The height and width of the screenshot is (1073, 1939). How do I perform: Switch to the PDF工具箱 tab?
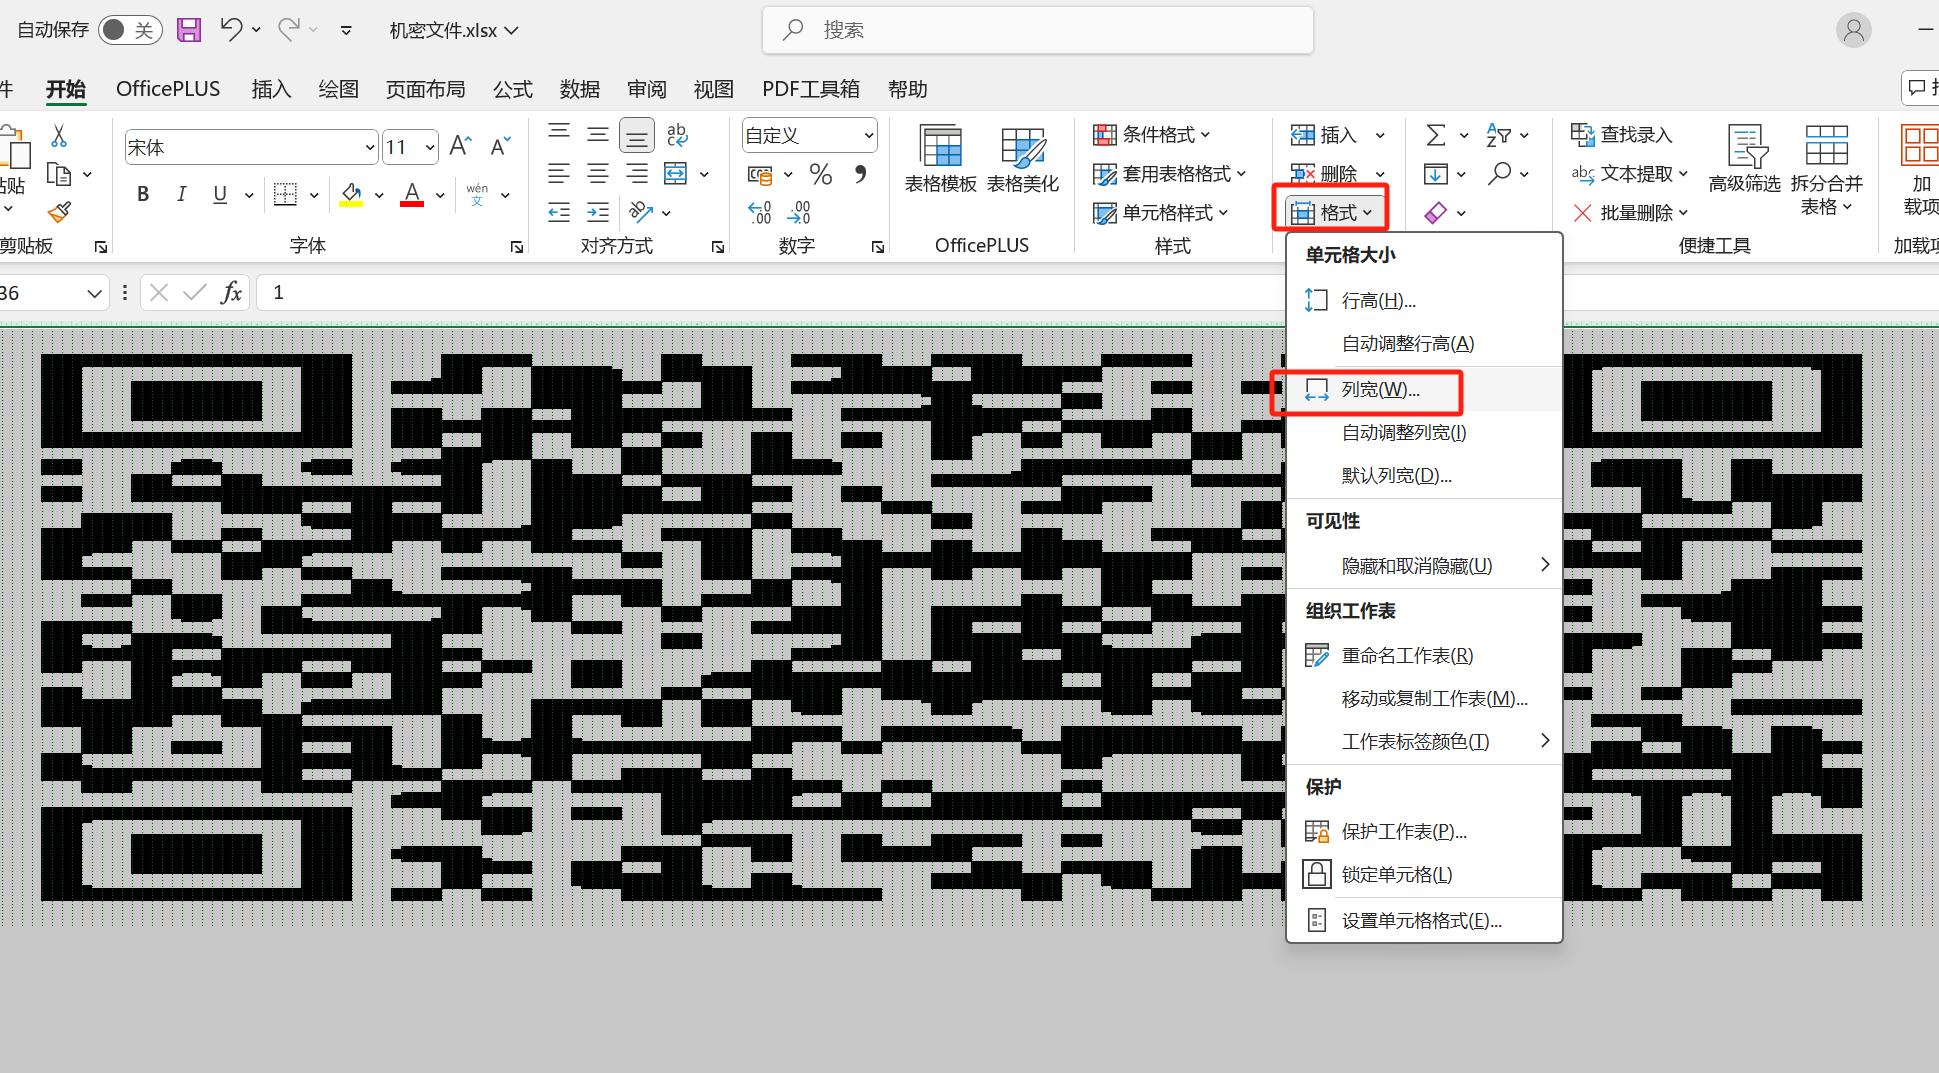pyautogui.click(x=811, y=89)
